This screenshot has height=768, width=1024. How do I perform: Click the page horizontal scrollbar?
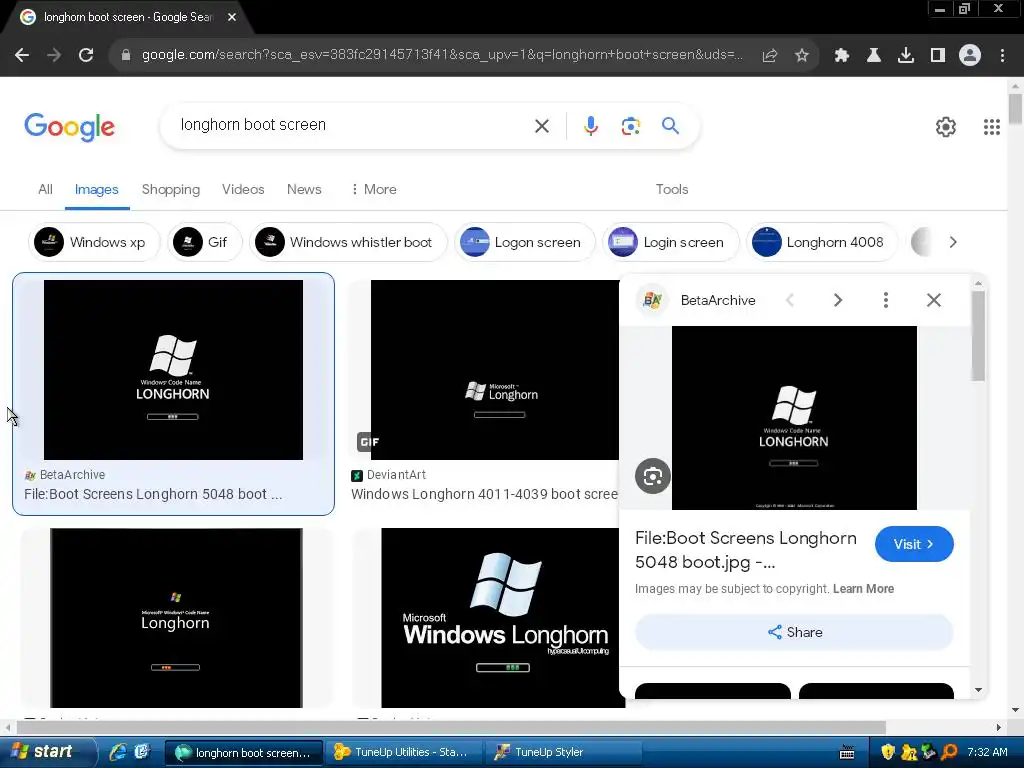click(451, 728)
